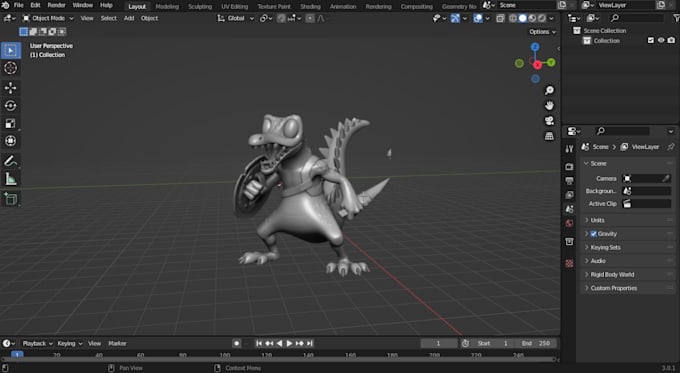
Task: Open the File menu
Action: [x=19, y=5]
